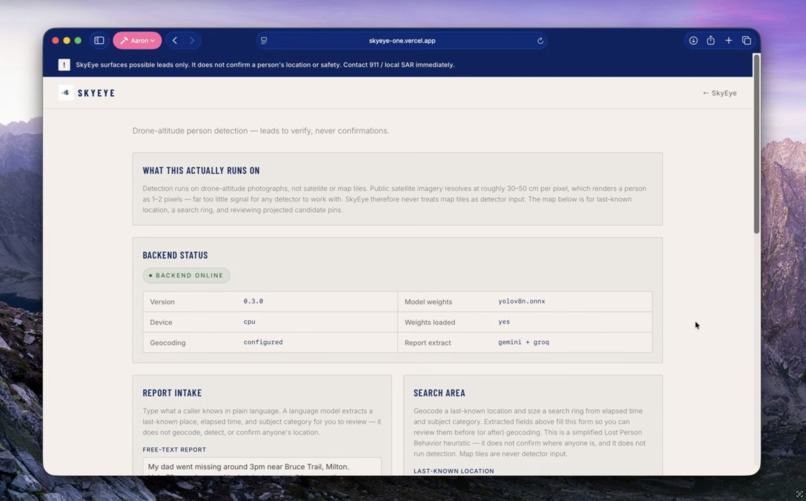Screen dimensions: 806x501
Task: Select the report extract value gemini + groq
Action: [x=523, y=342]
